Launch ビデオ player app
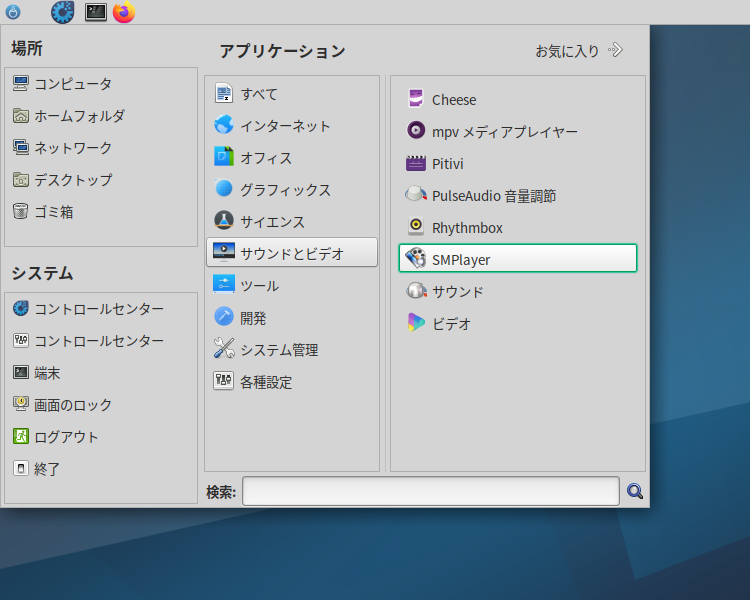This screenshot has width=750, height=600. 518,323
